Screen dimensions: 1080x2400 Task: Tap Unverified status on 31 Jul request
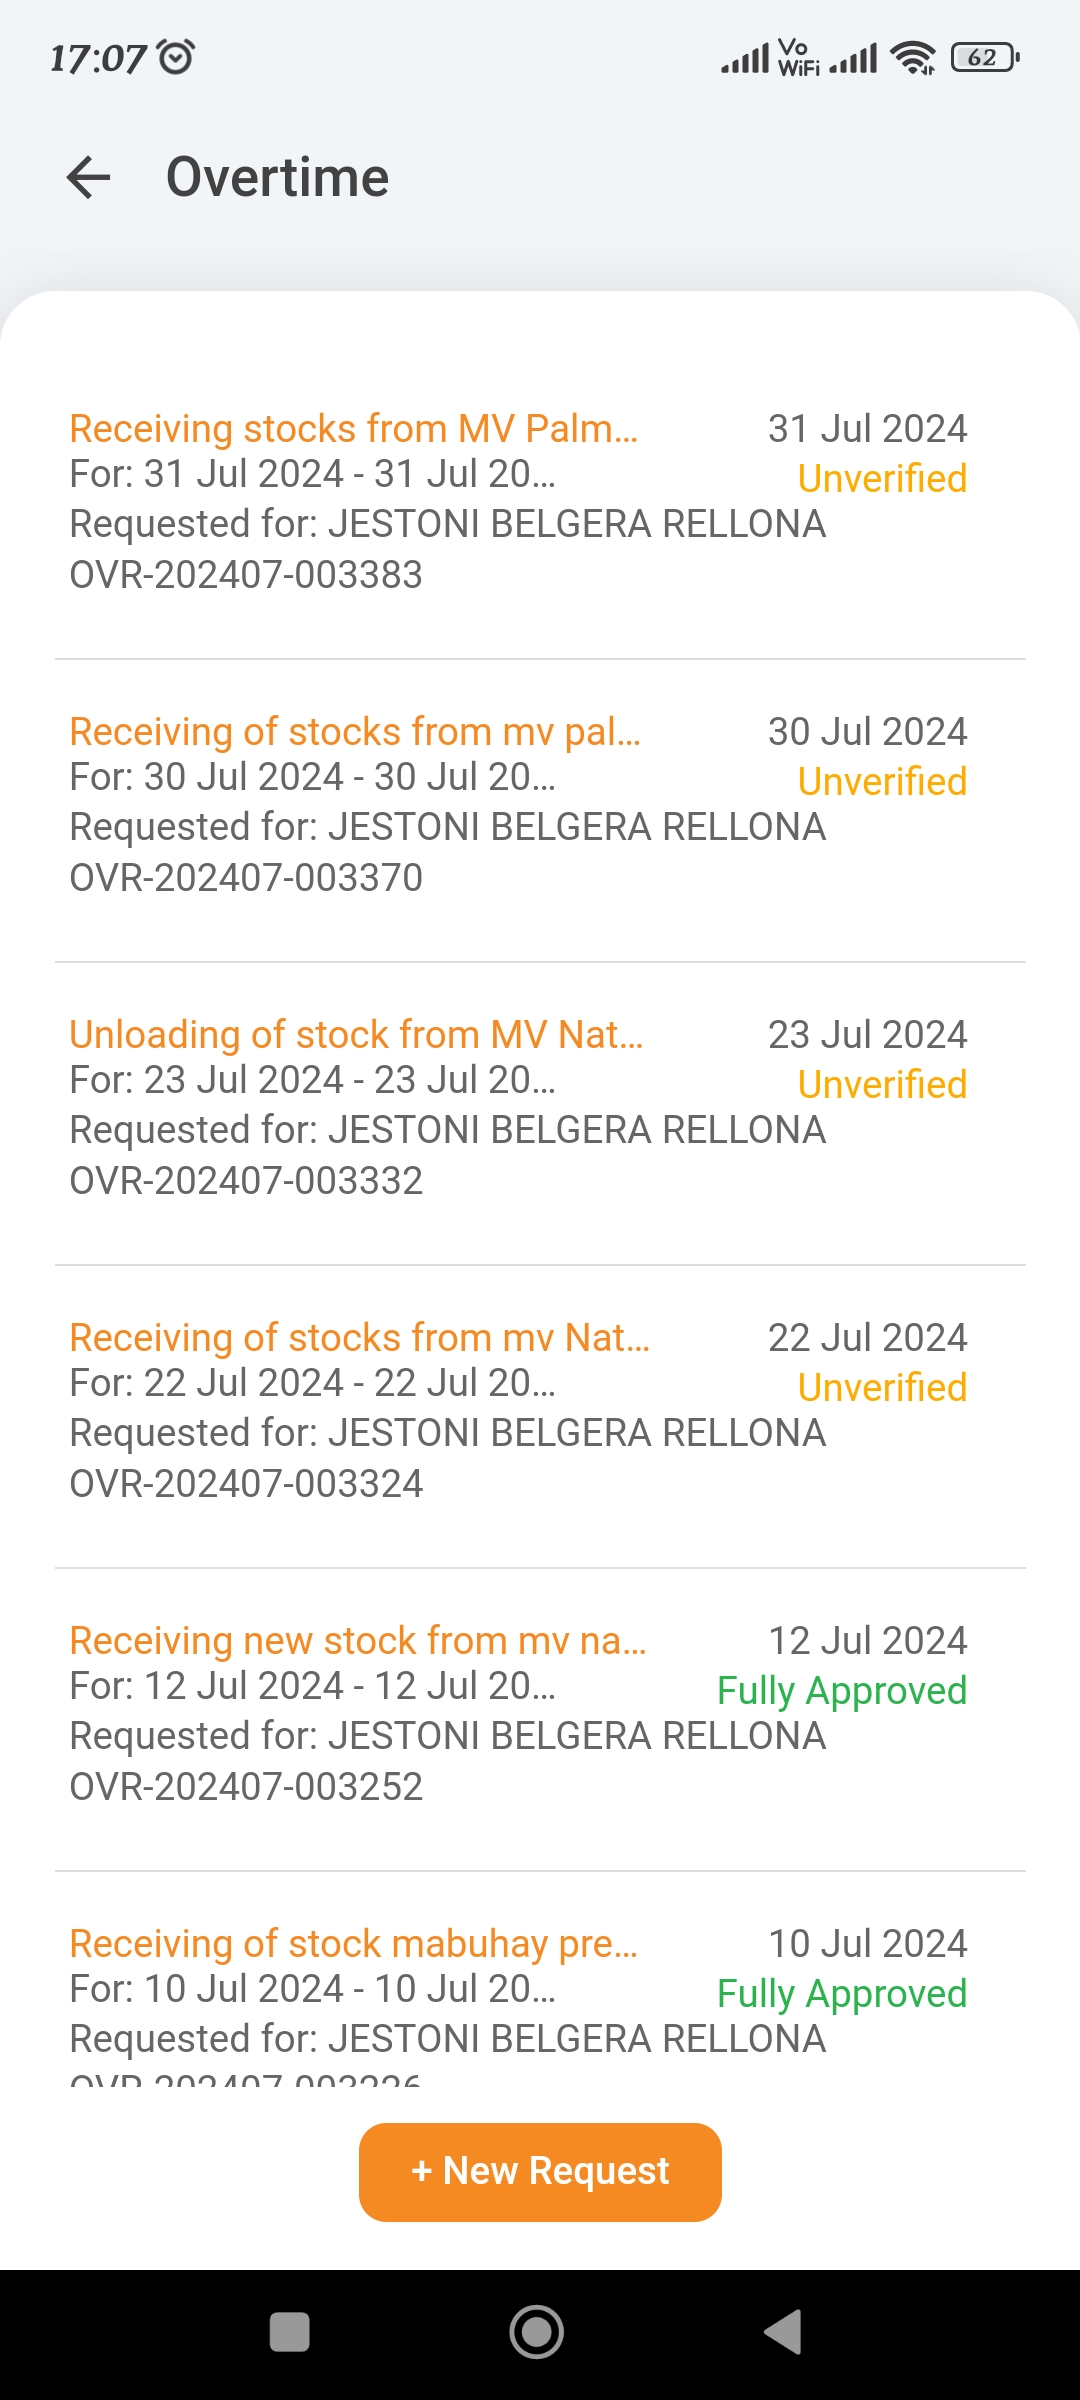tap(882, 479)
